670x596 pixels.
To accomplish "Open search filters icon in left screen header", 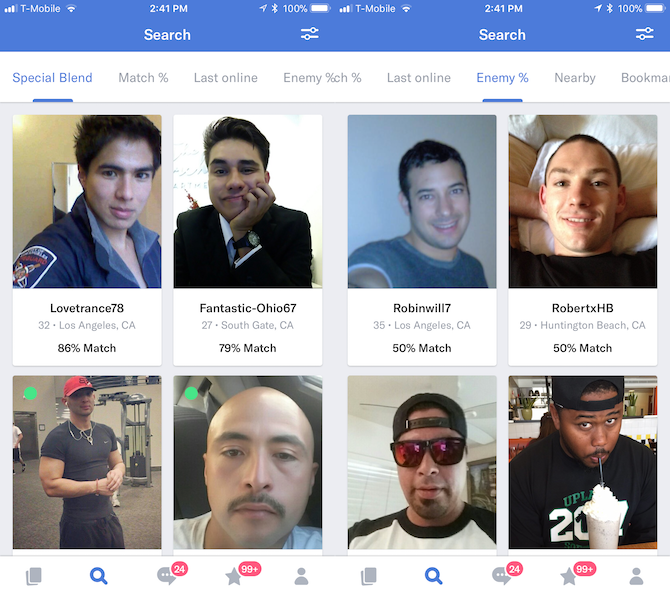I will [309, 34].
